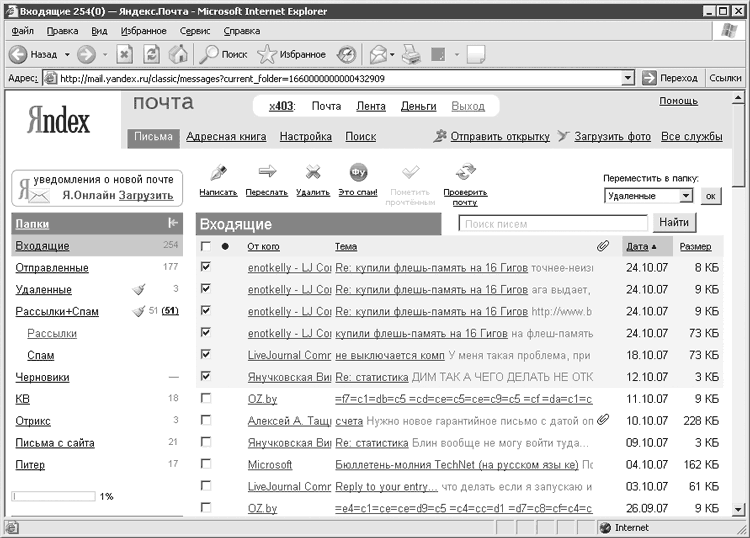Viewport: 750px width, 538px height.
Task: Click the vertical scrollbar down arrow
Action: tap(740, 507)
